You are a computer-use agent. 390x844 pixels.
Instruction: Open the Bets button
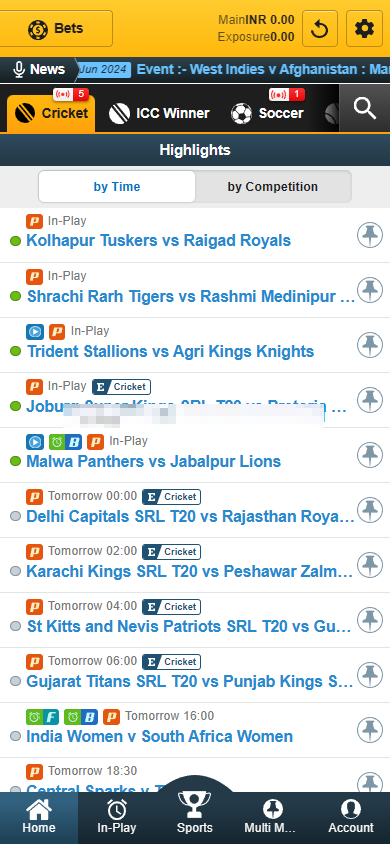(x=56, y=29)
